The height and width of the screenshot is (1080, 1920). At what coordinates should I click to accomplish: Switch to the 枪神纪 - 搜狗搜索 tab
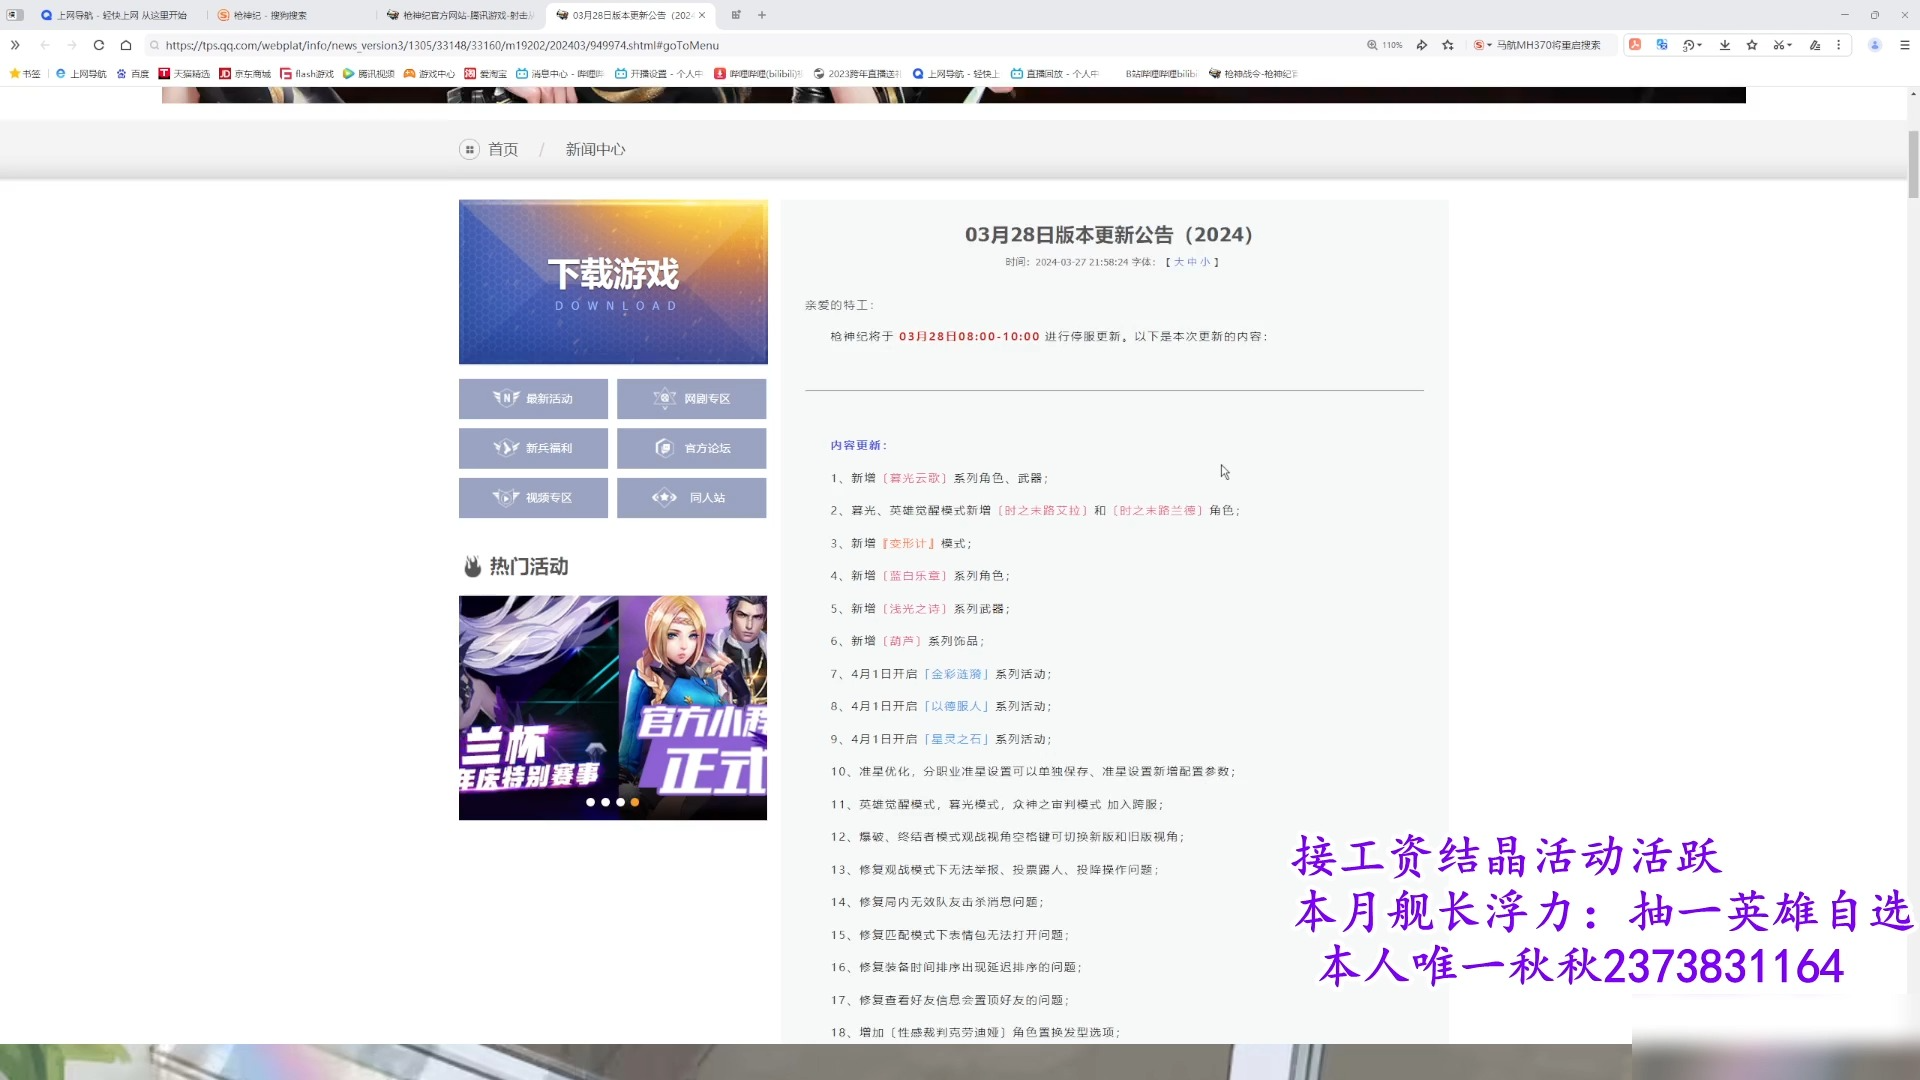pos(290,15)
